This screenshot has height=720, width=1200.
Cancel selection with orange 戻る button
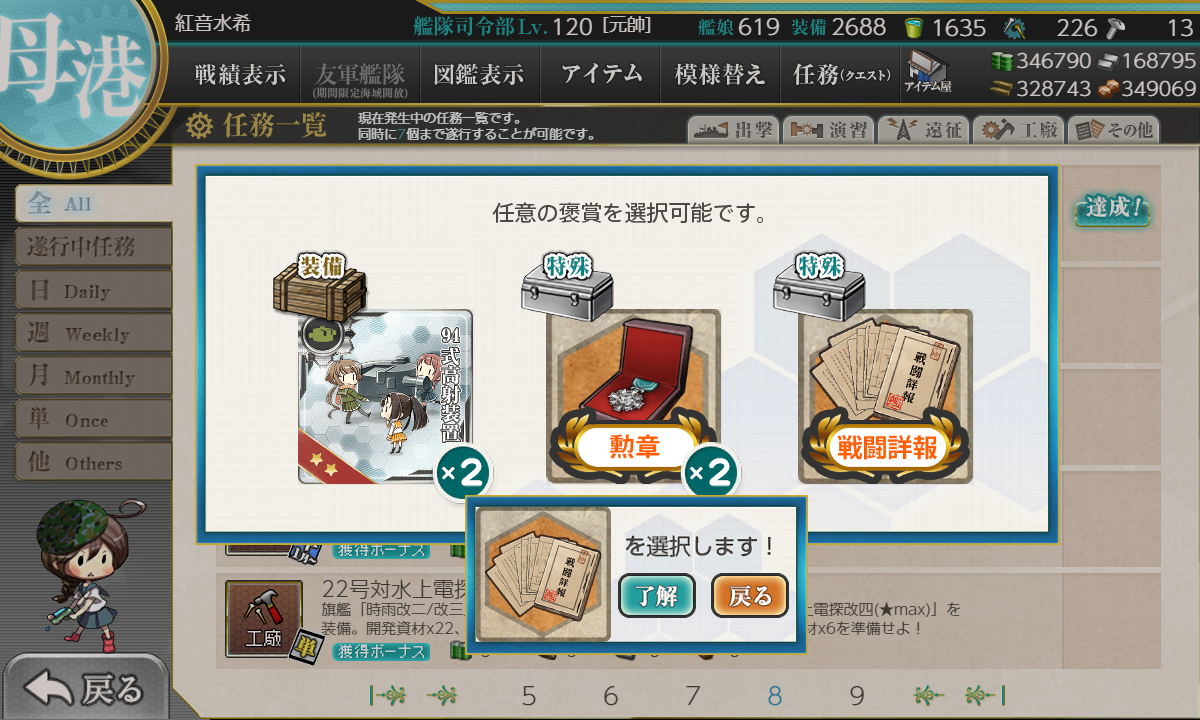click(750, 596)
